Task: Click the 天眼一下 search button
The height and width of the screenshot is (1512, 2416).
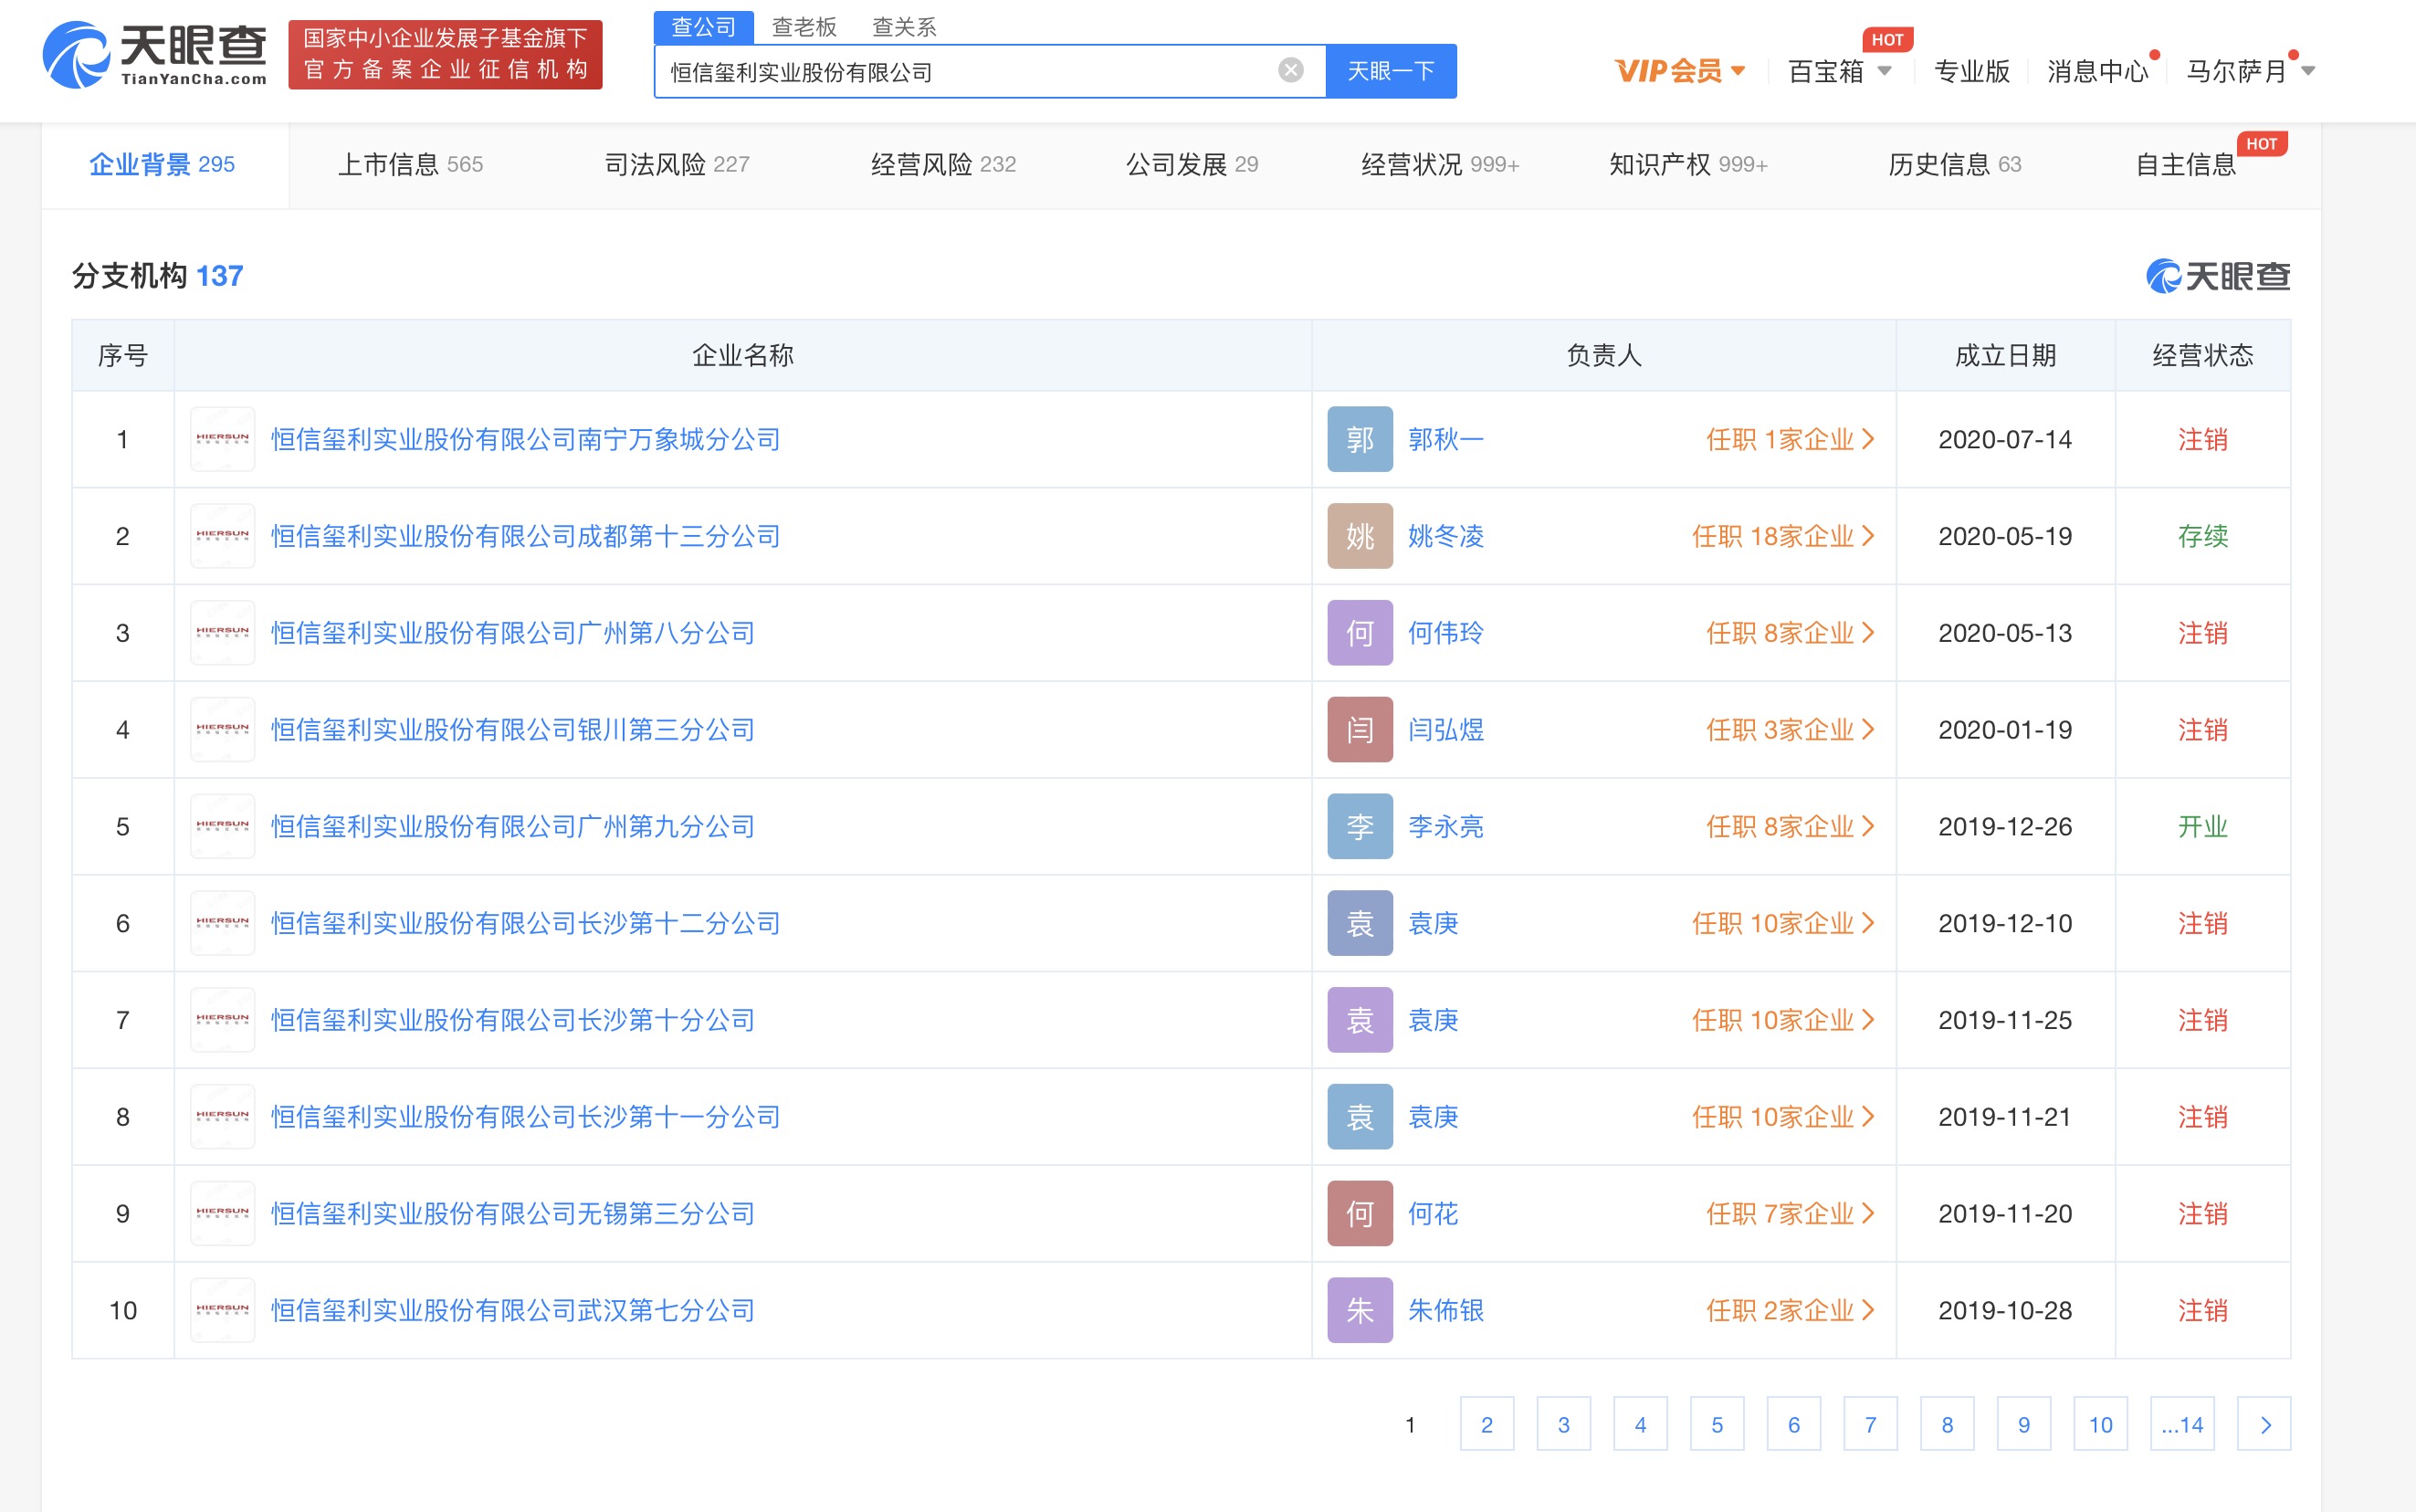Action: pyautogui.click(x=1391, y=71)
